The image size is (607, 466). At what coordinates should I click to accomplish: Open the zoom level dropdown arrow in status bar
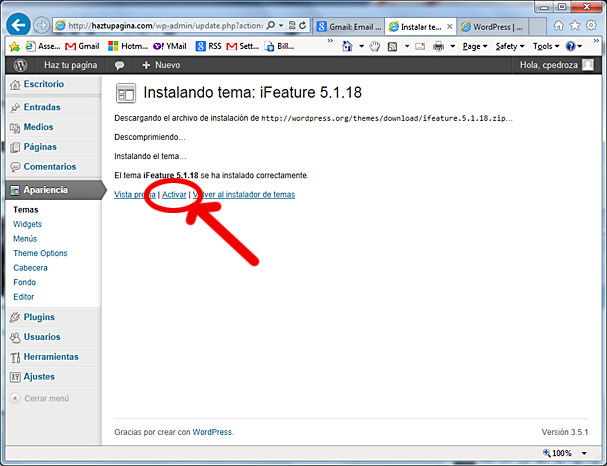point(584,453)
